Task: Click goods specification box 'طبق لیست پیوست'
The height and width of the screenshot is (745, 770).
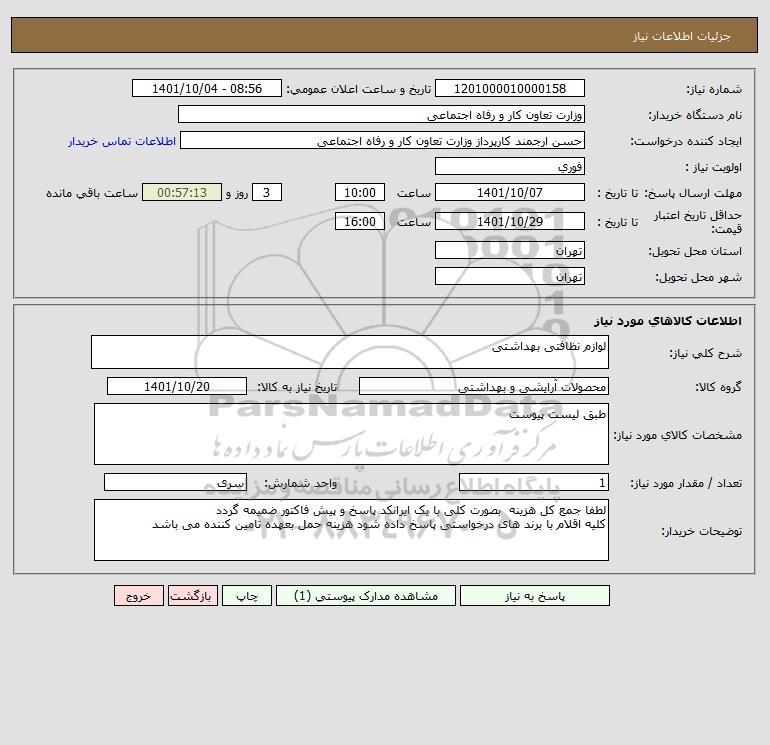Action: tap(351, 434)
